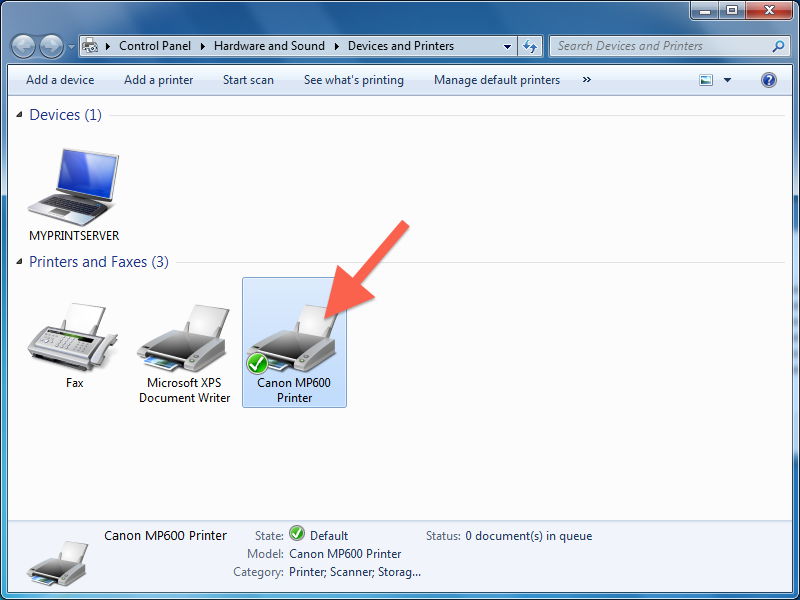Click the Model value Canon MP600 Printer
The width and height of the screenshot is (800, 600).
tap(345, 554)
